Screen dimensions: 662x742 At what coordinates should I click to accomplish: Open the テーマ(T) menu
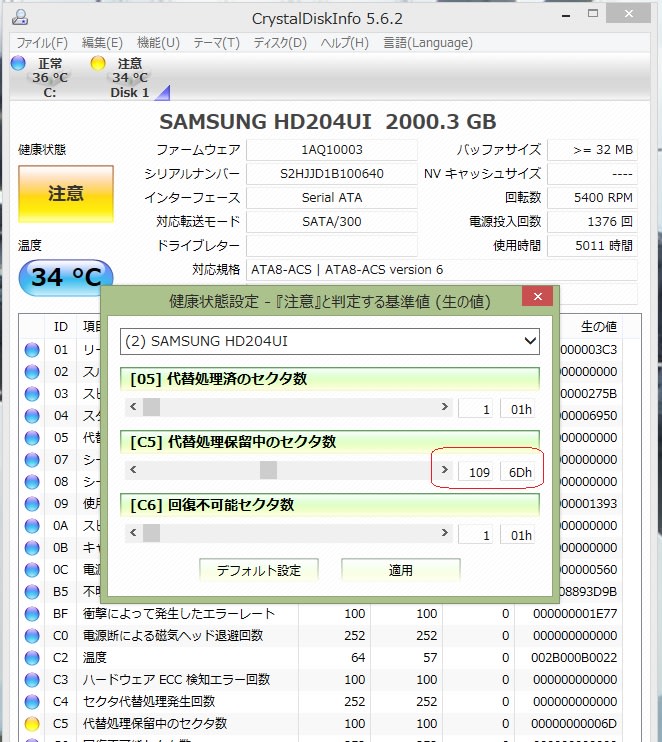216,43
